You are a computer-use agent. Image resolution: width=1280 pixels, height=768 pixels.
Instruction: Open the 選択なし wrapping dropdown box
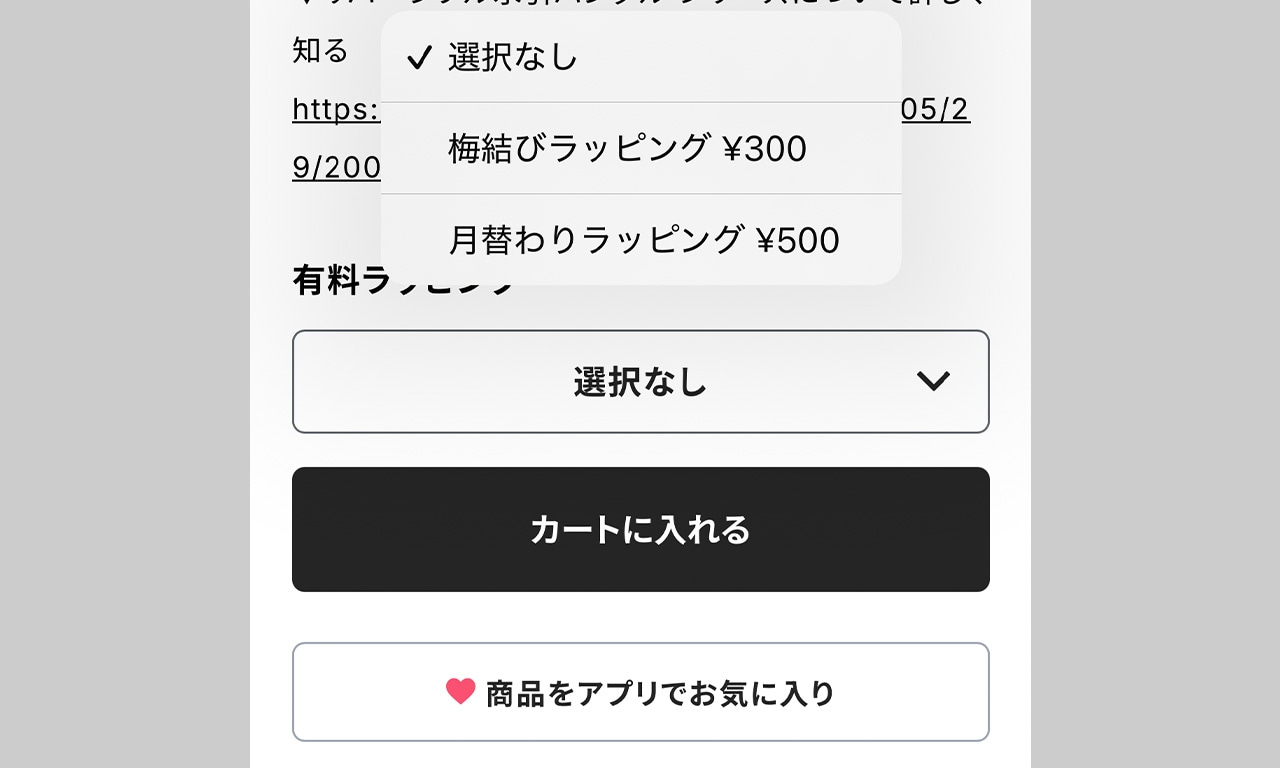[x=641, y=381]
